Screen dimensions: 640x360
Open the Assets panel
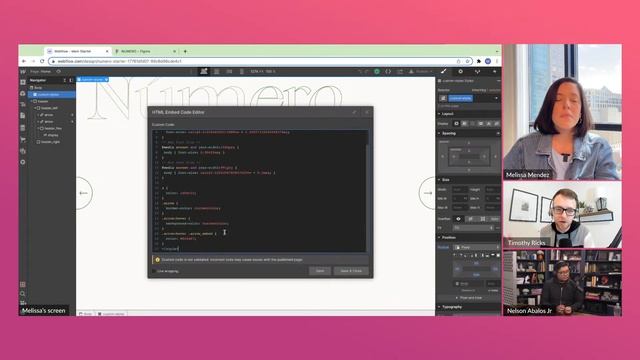coord(23,151)
